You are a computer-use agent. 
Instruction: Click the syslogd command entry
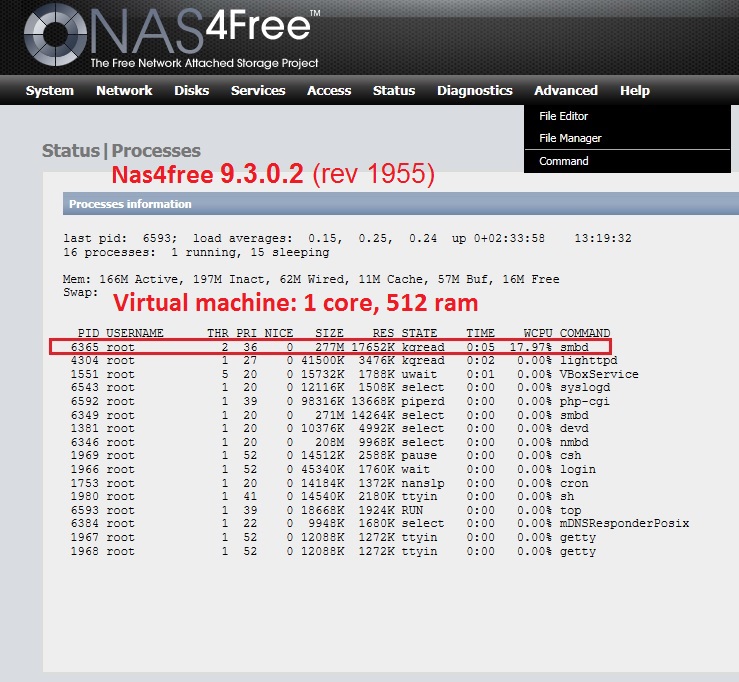(x=585, y=387)
